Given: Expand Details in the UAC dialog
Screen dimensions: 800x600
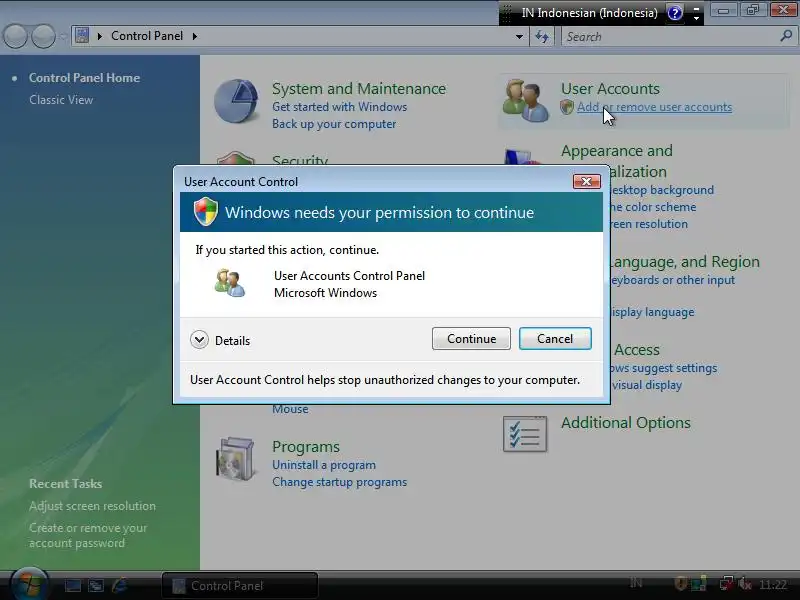Looking at the screenshot, I should pyautogui.click(x=220, y=340).
